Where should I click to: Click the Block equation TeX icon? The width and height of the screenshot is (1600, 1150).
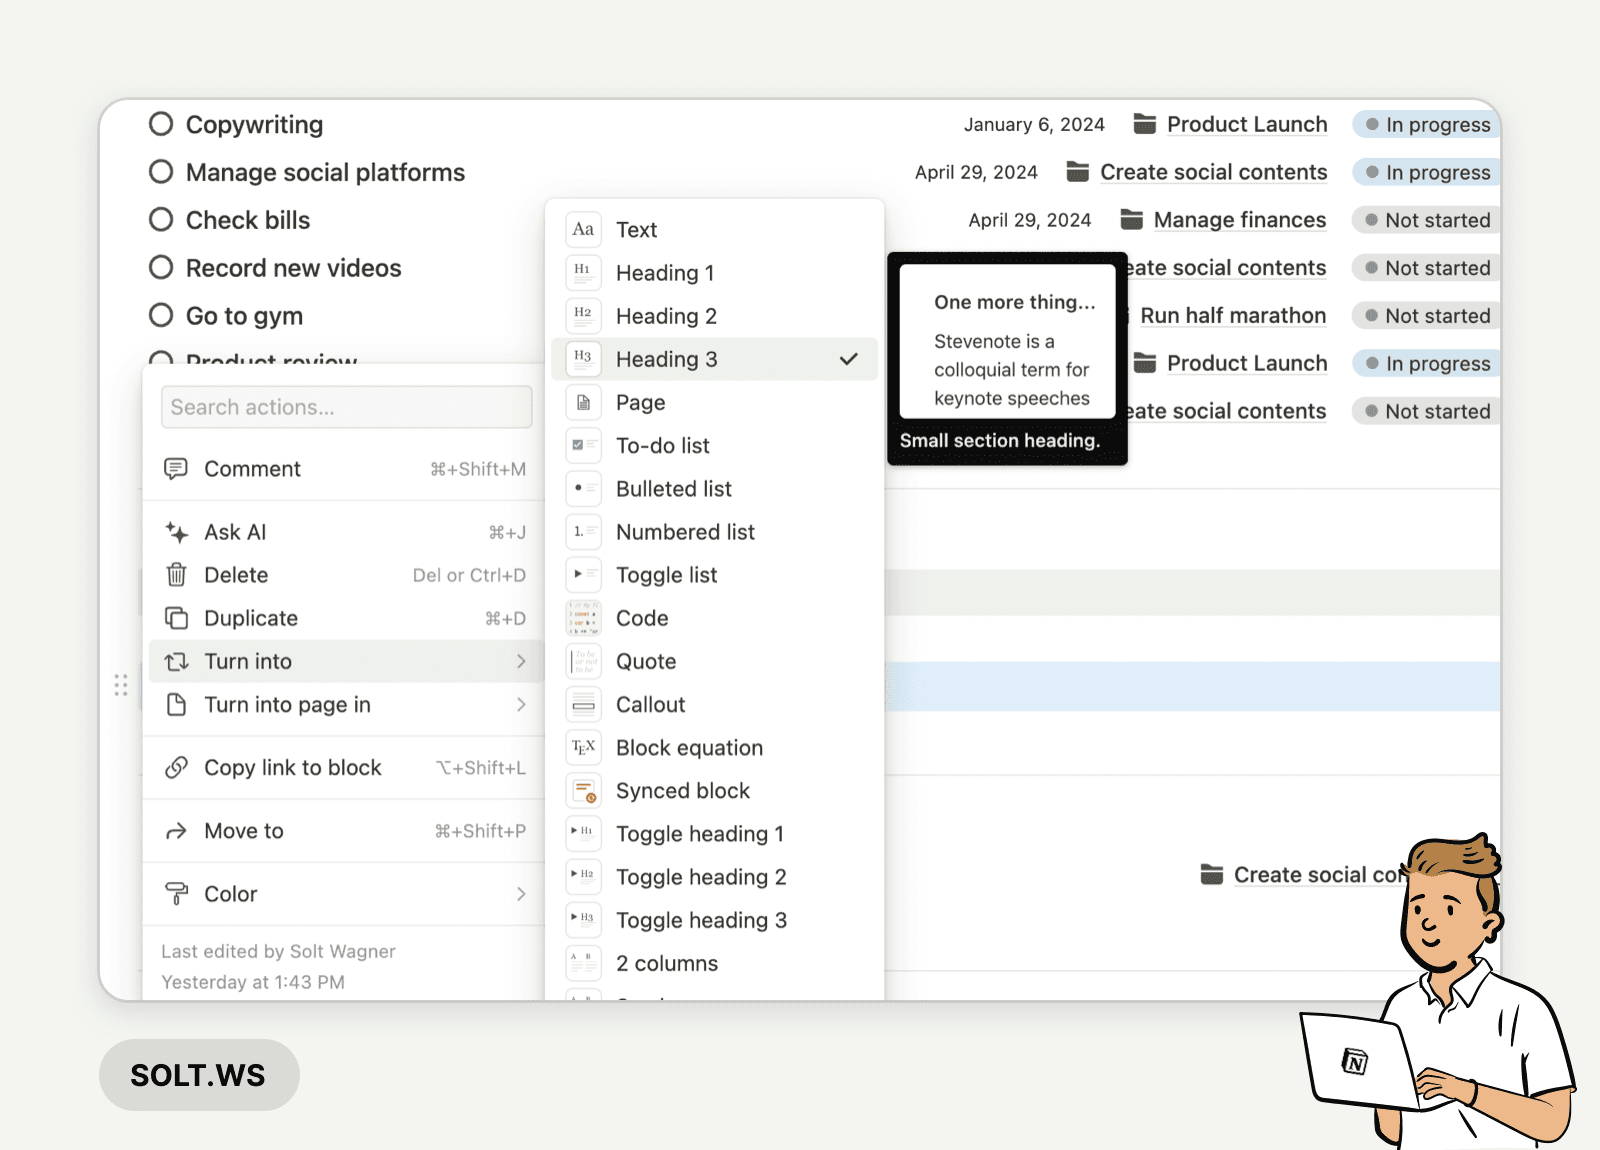[x=583, y=747]
